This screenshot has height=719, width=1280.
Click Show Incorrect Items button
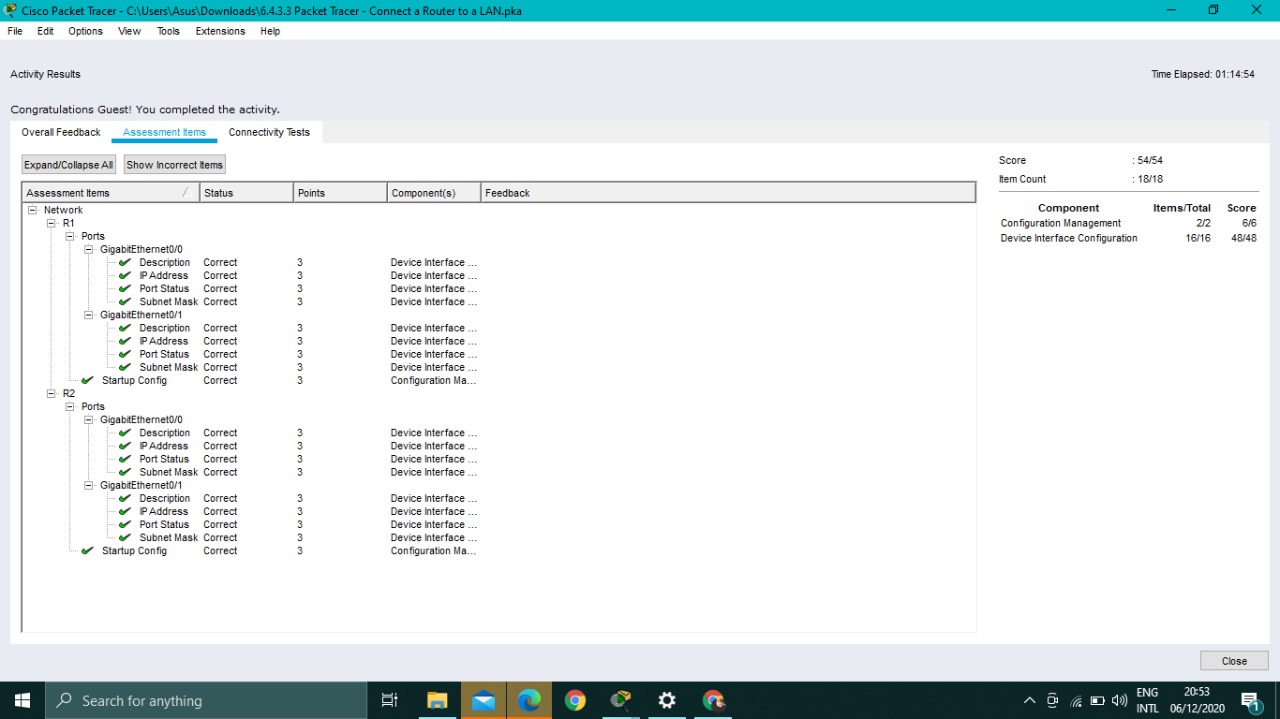(175, 165)
